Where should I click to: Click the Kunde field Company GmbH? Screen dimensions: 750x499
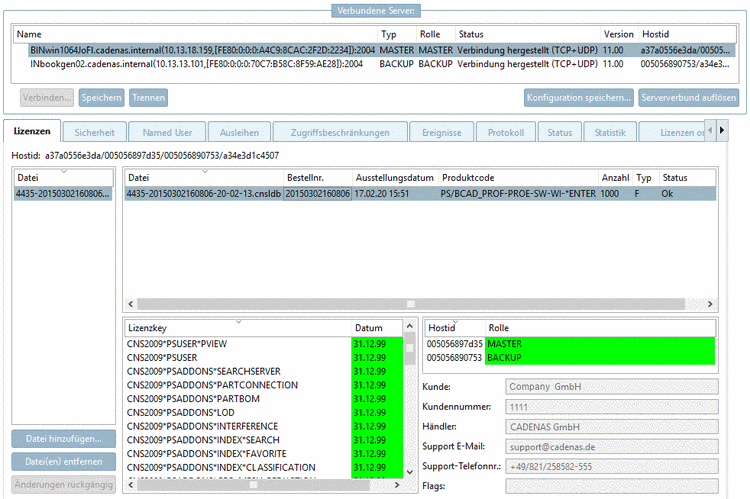point(612,387)
